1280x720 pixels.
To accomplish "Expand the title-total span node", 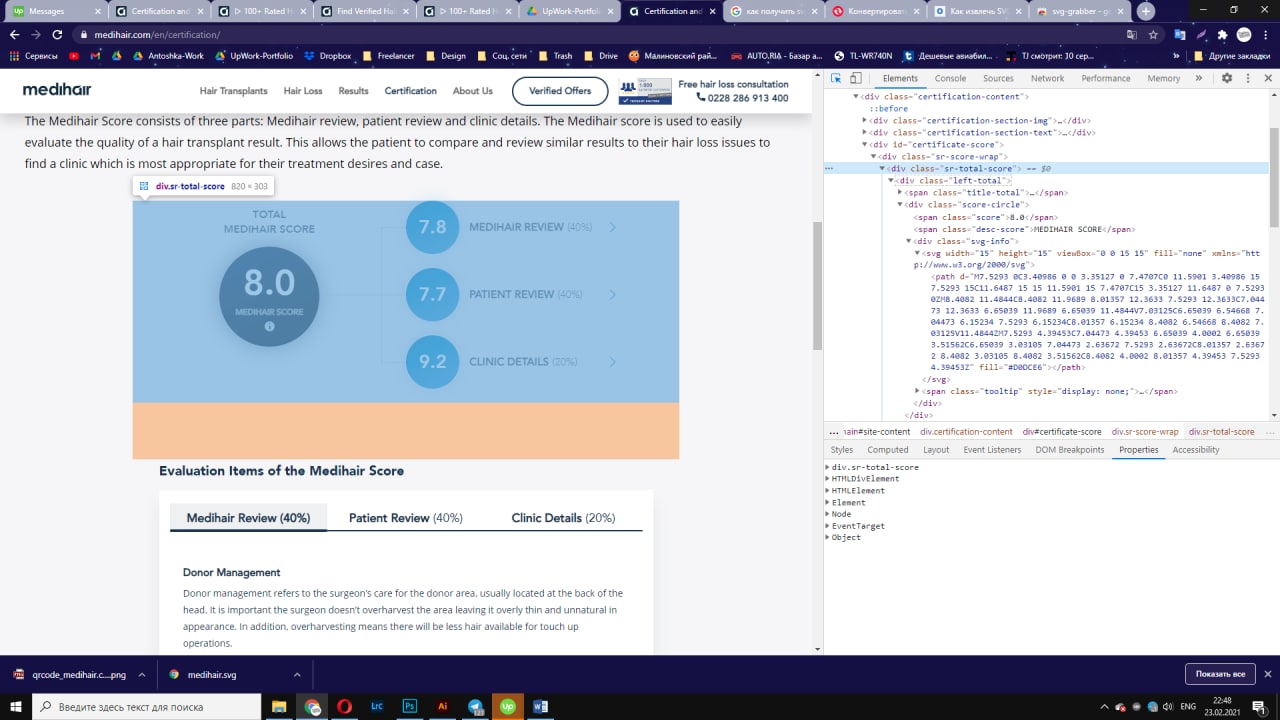I will [x=900, y=192].
